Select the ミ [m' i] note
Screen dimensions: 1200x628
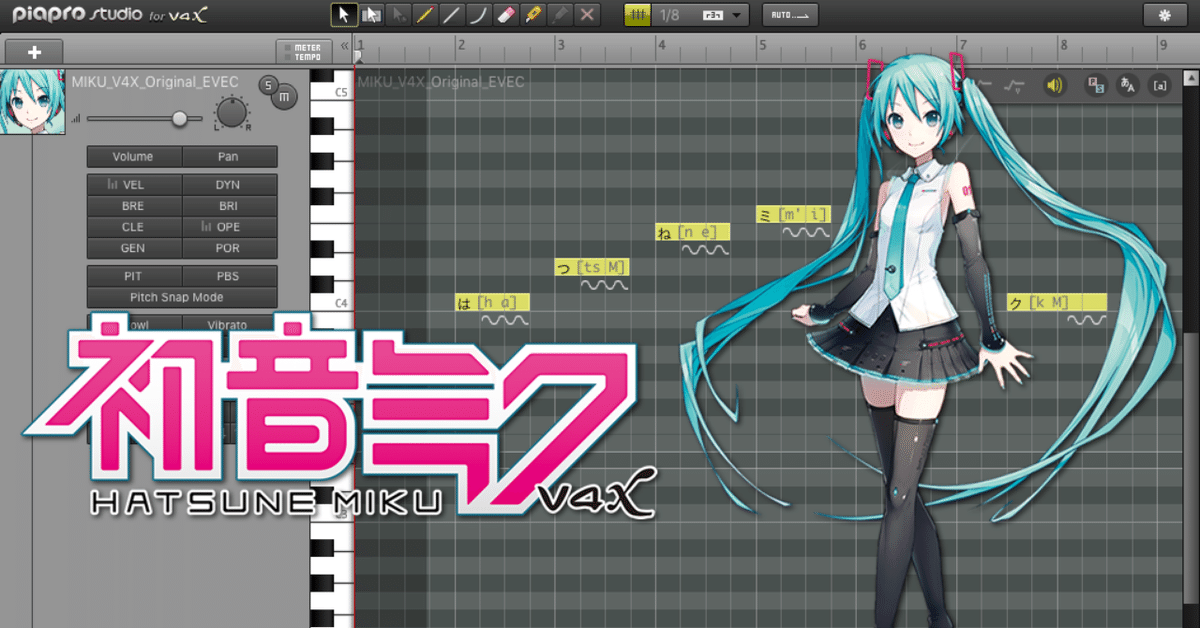click(x=793, y=214)
